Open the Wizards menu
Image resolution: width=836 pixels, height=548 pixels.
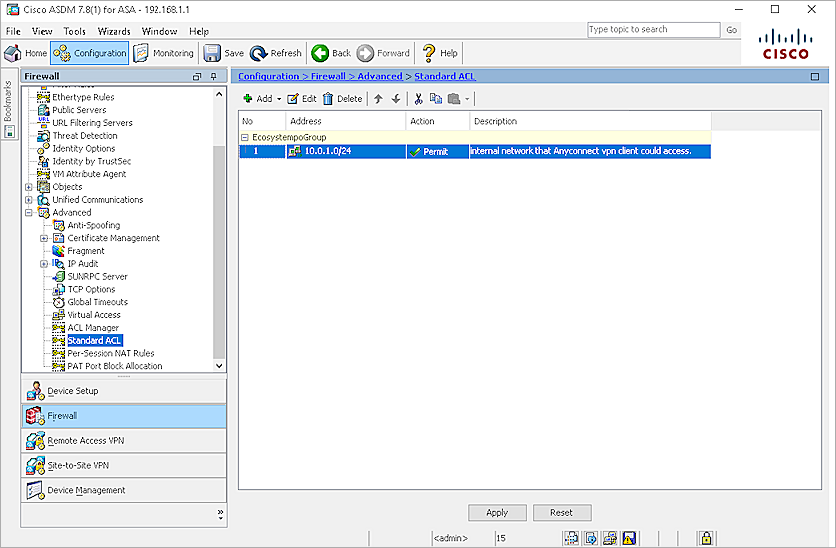pos(114,31)
